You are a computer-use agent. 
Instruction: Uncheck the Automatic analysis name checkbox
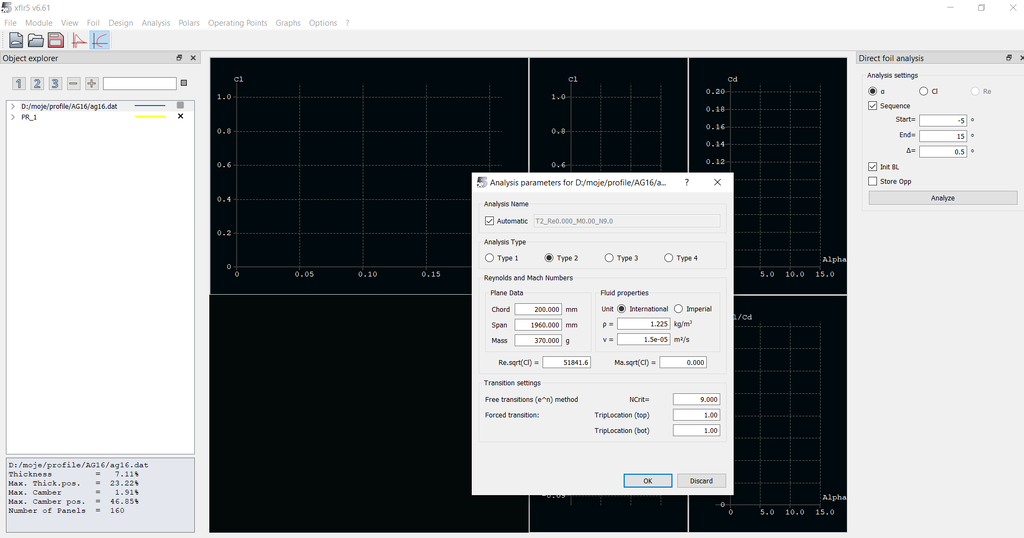[489, 221]
